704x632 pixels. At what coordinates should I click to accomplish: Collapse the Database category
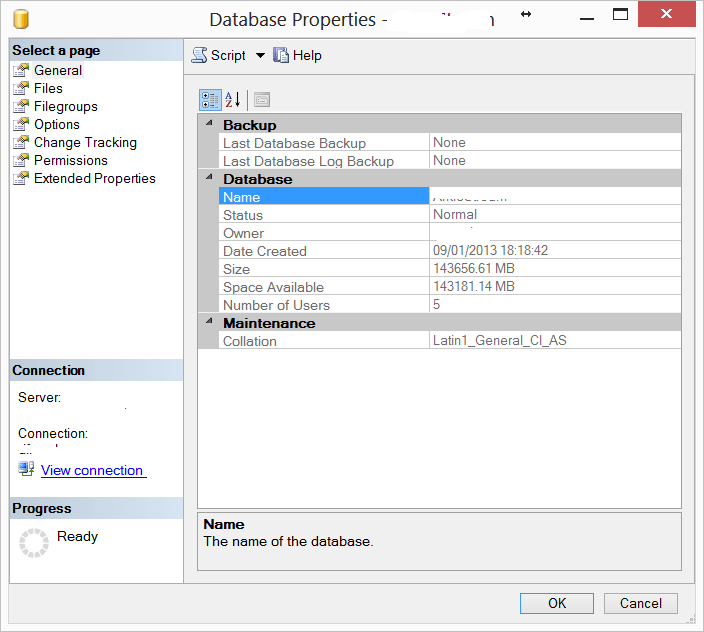click(209, 177)
